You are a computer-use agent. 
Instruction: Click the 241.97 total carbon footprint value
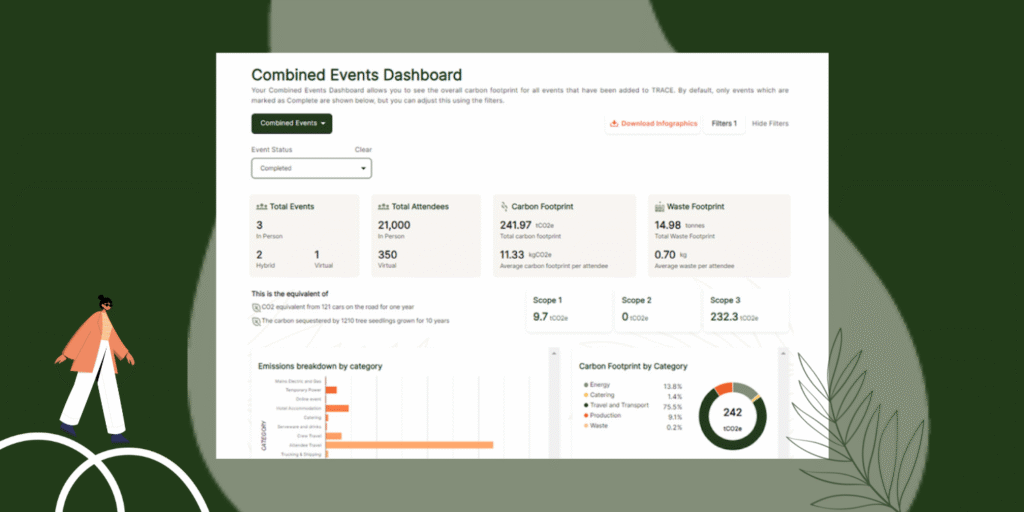tap(515, 225)
